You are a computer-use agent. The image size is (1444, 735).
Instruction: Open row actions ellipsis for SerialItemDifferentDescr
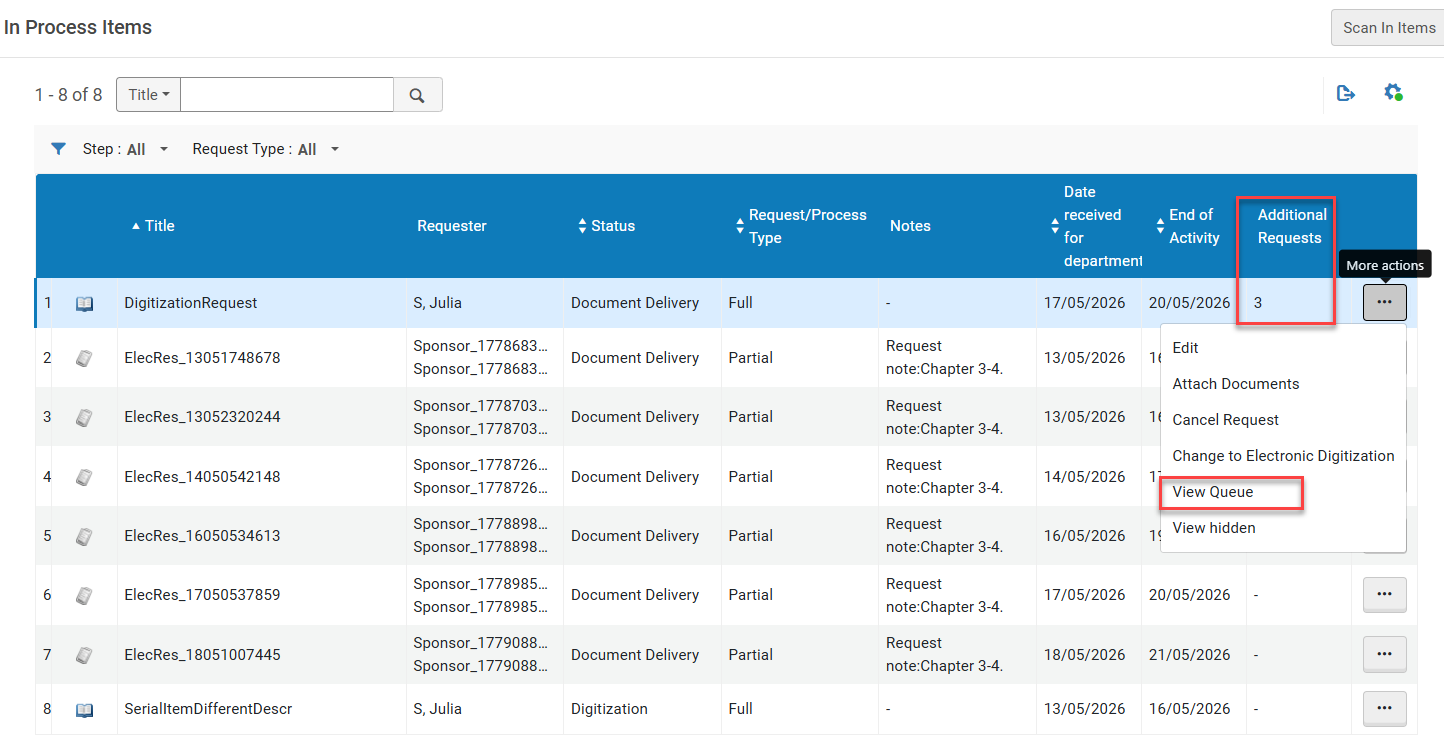(1384, 708)
